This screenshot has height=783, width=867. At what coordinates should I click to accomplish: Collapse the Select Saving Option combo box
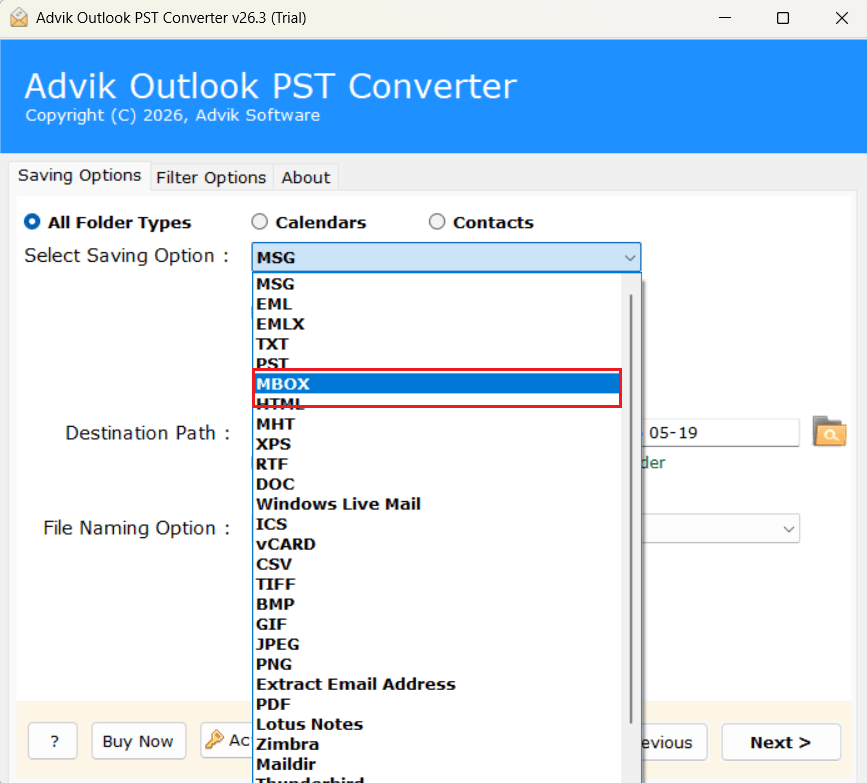point(446,257)
